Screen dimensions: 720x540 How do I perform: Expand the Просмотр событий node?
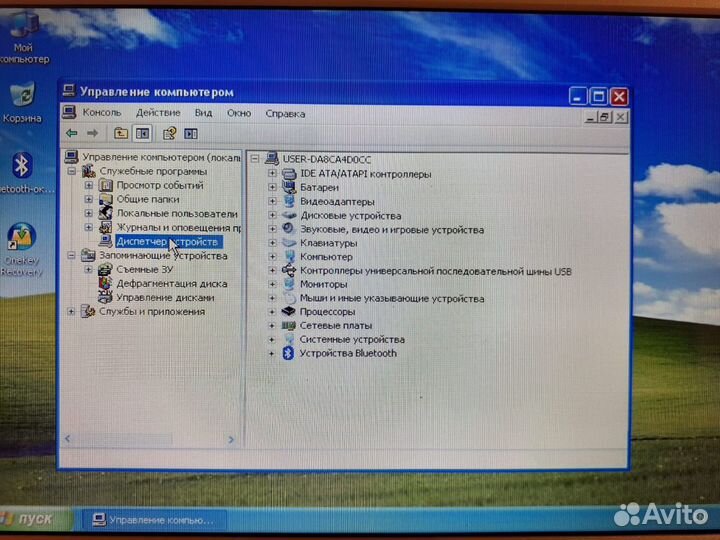(x=89, y=186)
